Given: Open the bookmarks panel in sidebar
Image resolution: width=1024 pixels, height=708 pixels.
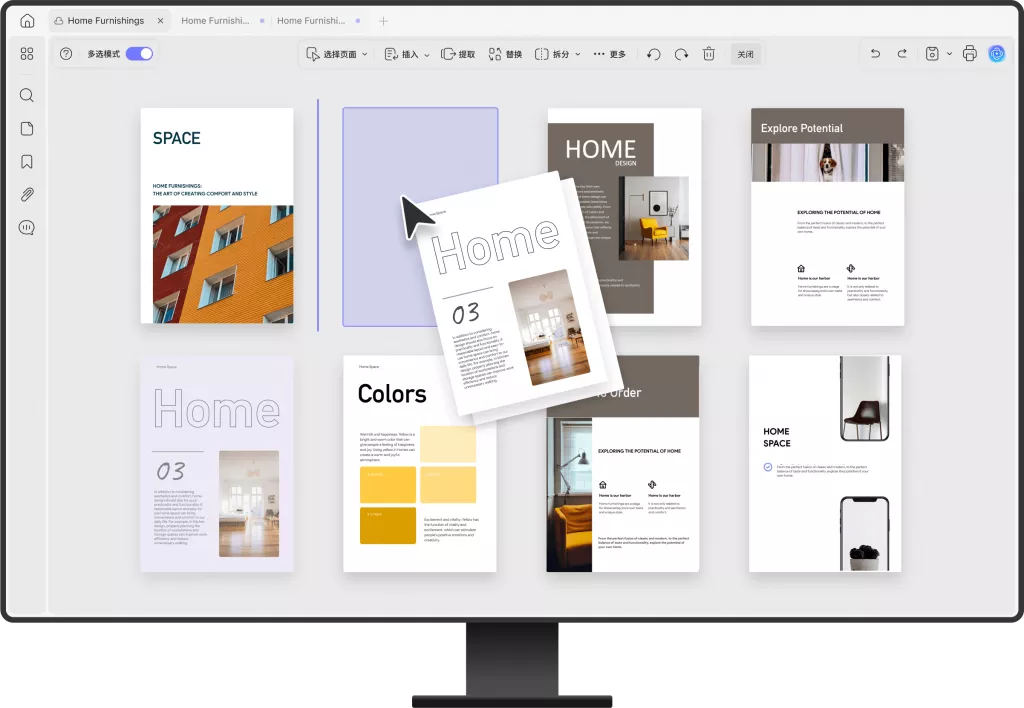Looking at the screenshot, I should click(27, 162).
